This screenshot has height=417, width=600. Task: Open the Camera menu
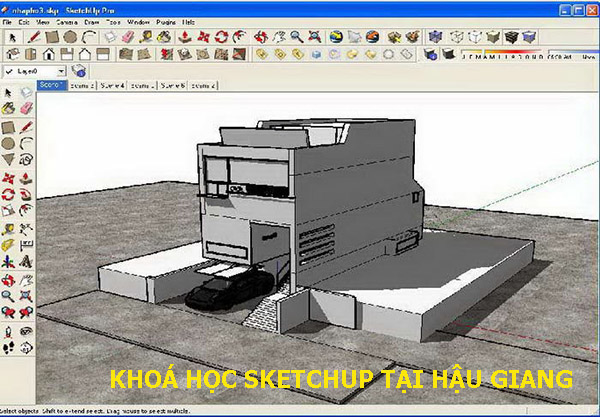pyautogui.click(x=67, y=22)
